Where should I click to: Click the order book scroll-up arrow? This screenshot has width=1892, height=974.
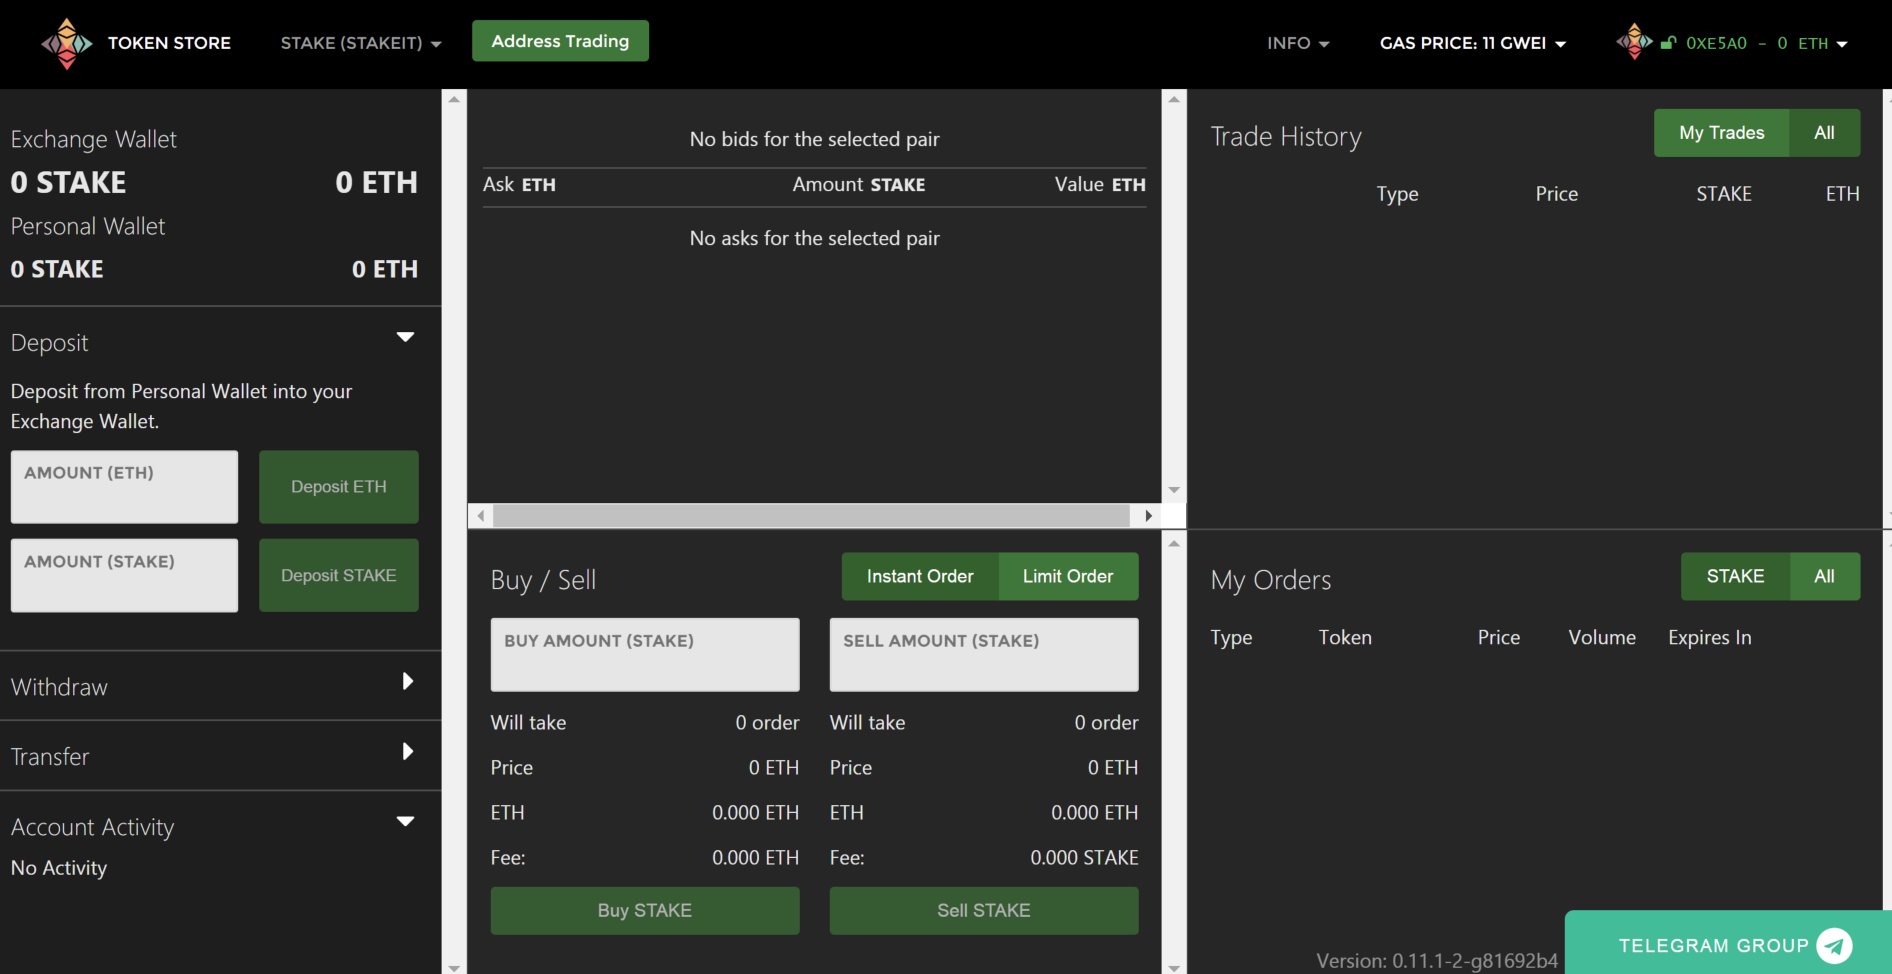[x=1174, y=99]
